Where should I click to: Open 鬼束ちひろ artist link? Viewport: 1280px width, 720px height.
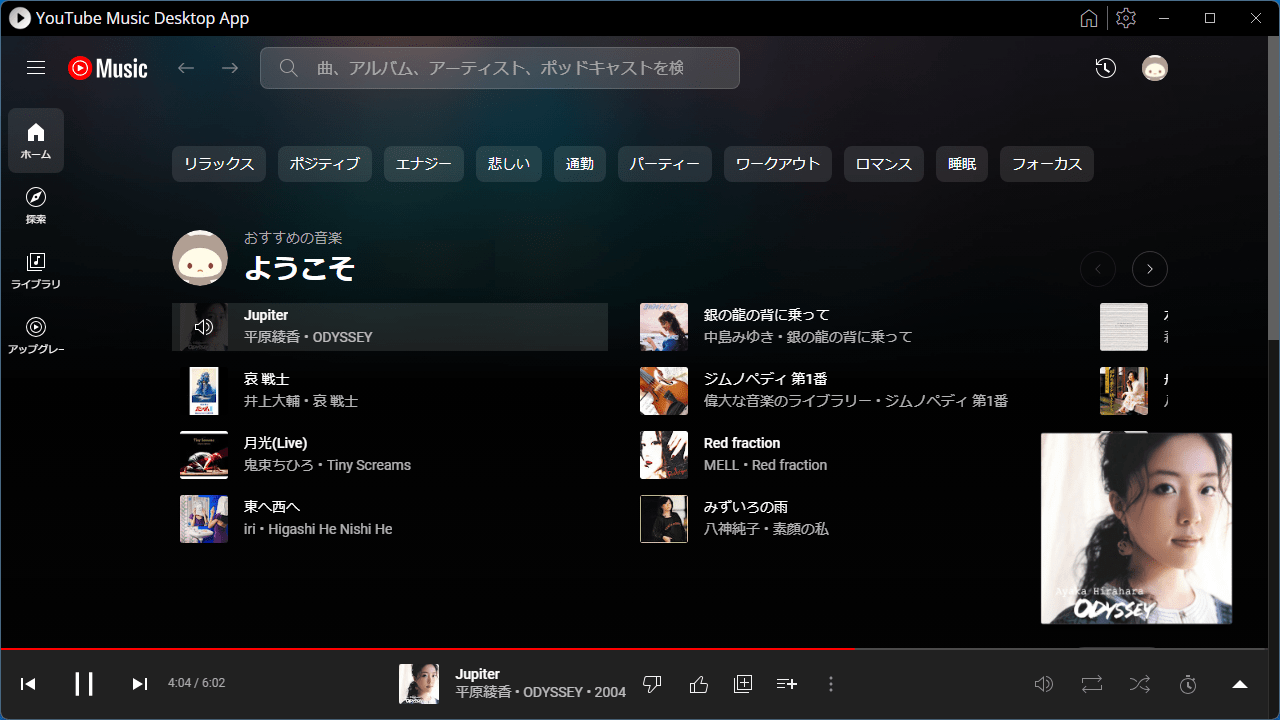click(x=279, y=465)
